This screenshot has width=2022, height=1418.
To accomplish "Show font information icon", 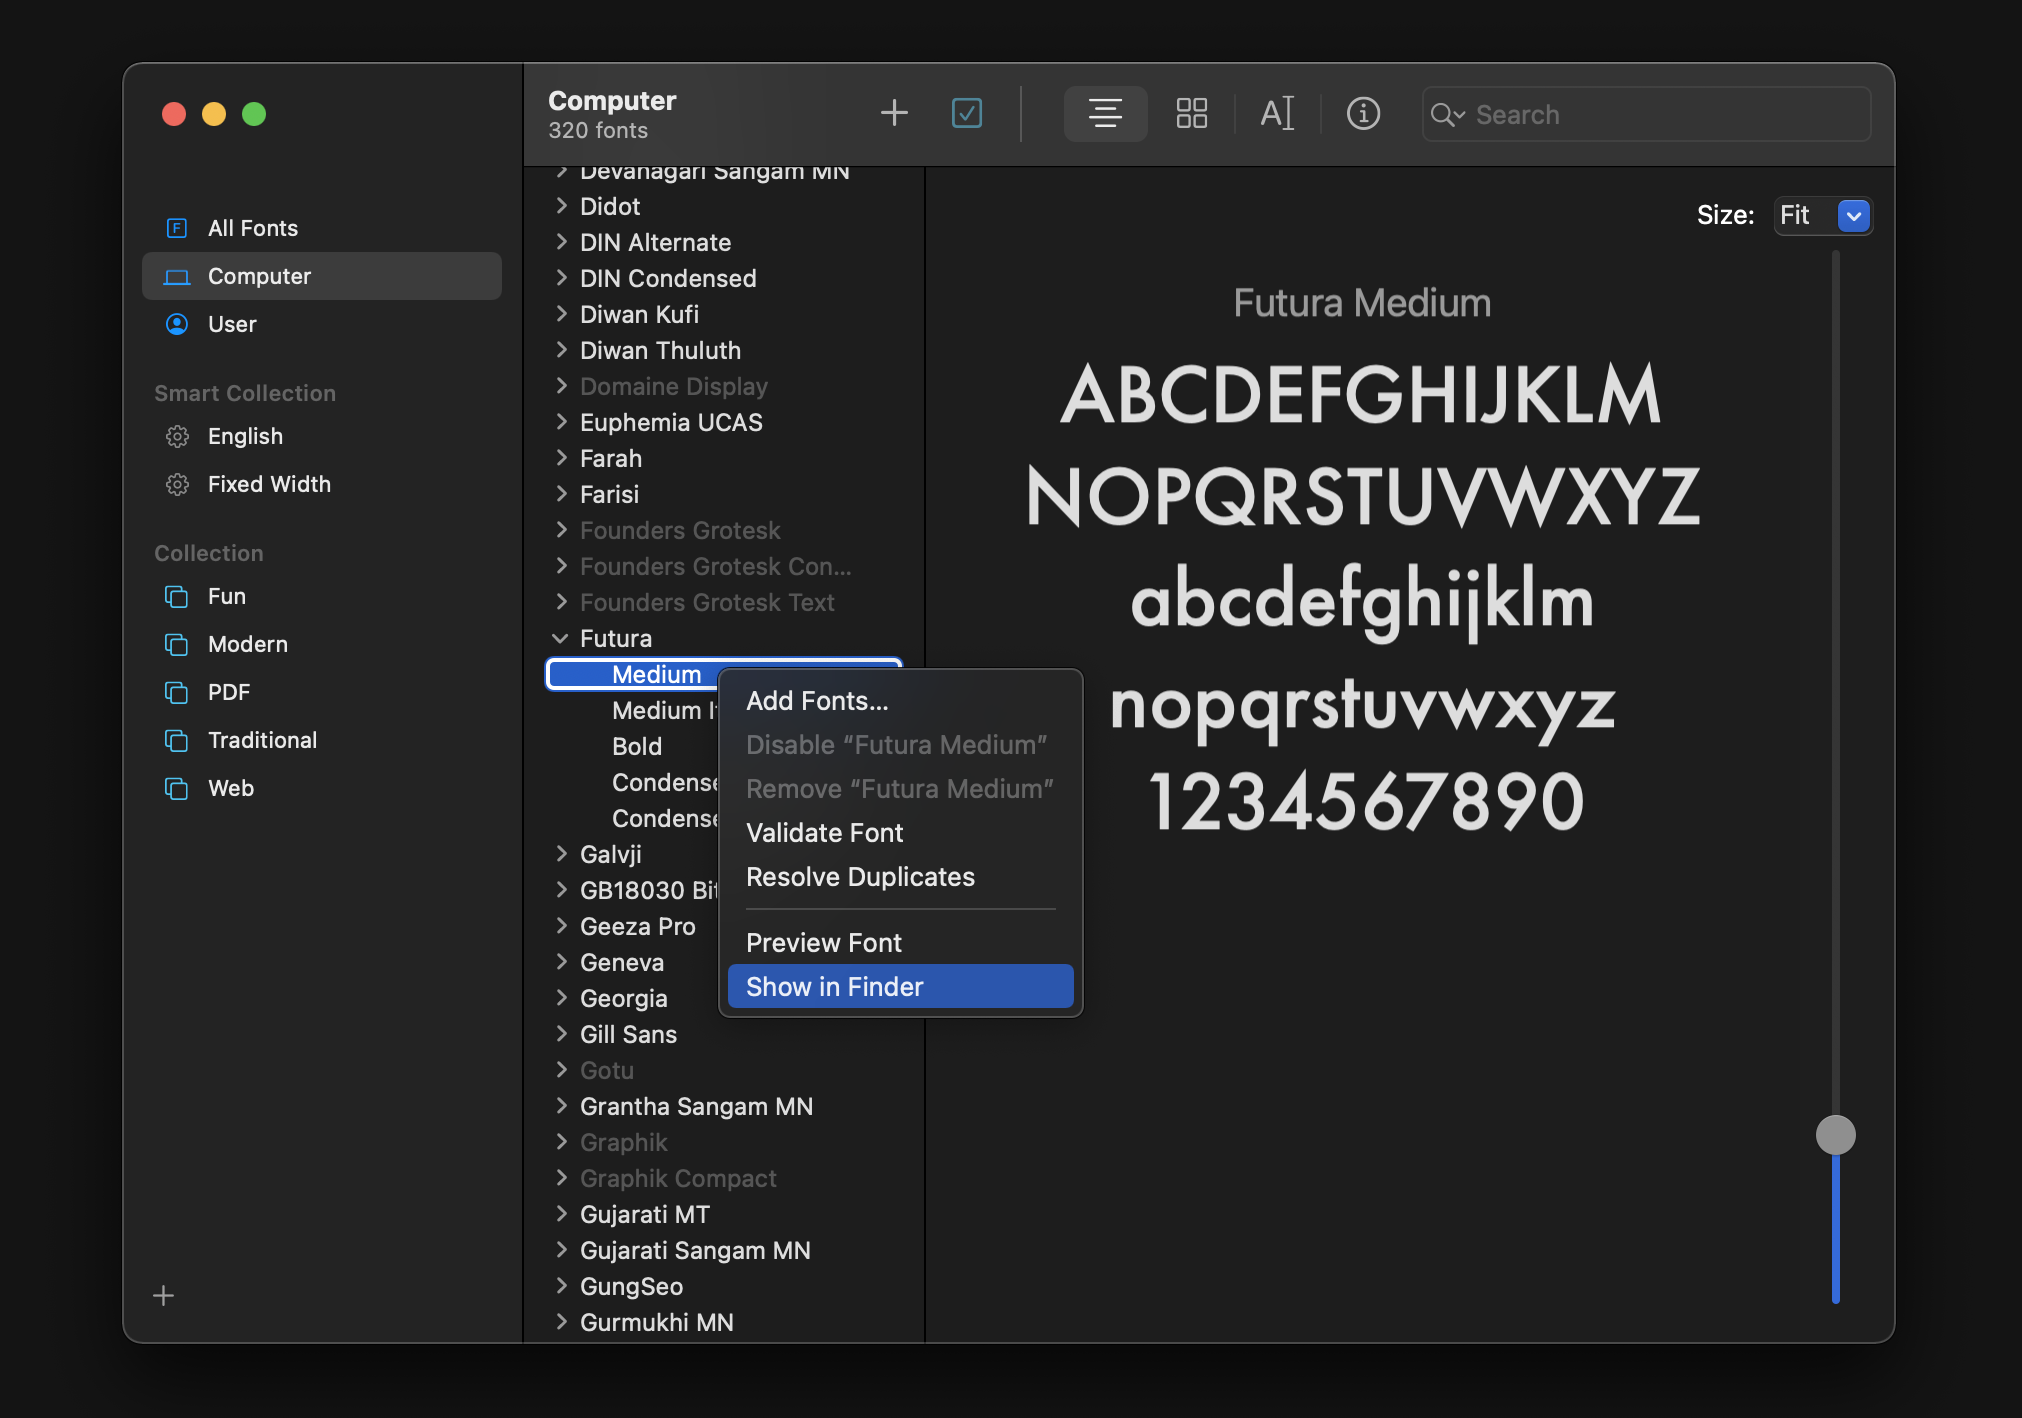I will pyautogui.click(x=1363, y=114).
